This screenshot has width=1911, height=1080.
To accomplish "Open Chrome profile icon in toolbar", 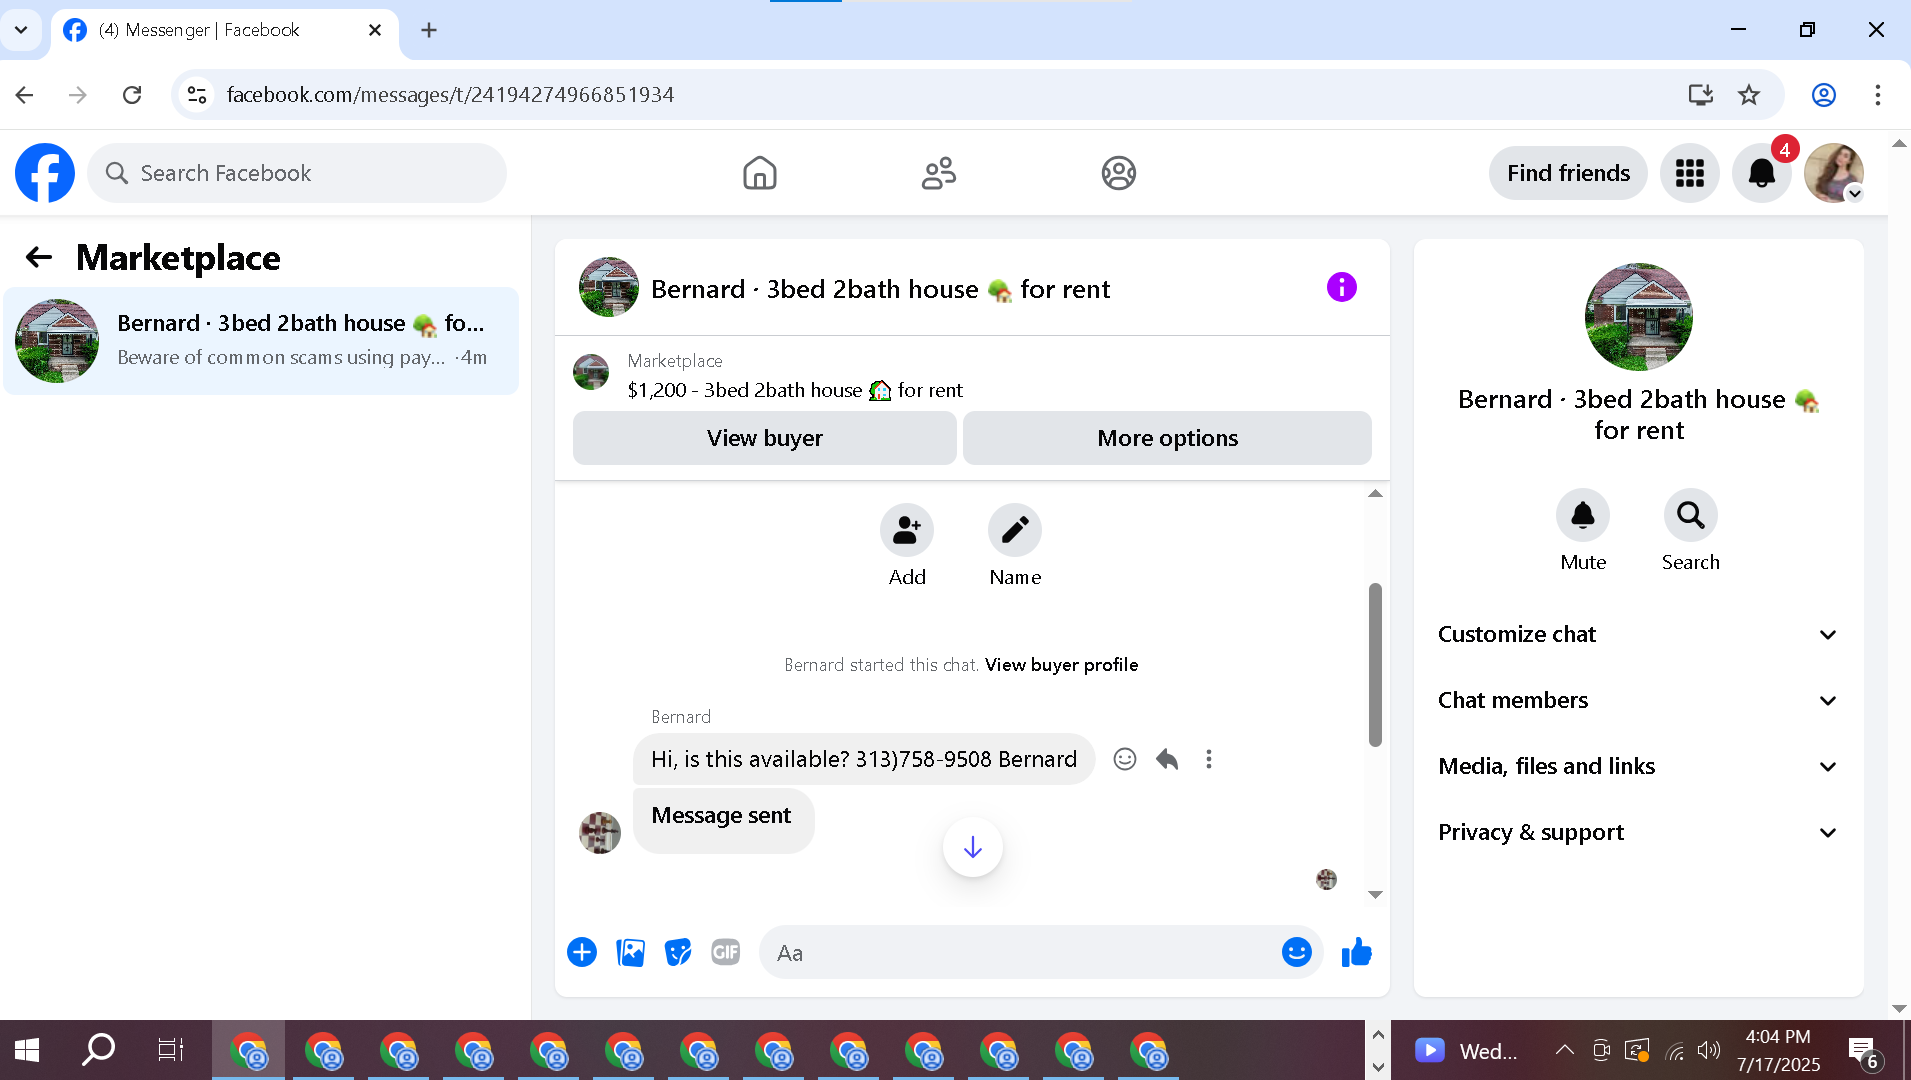I will 1824,95.
